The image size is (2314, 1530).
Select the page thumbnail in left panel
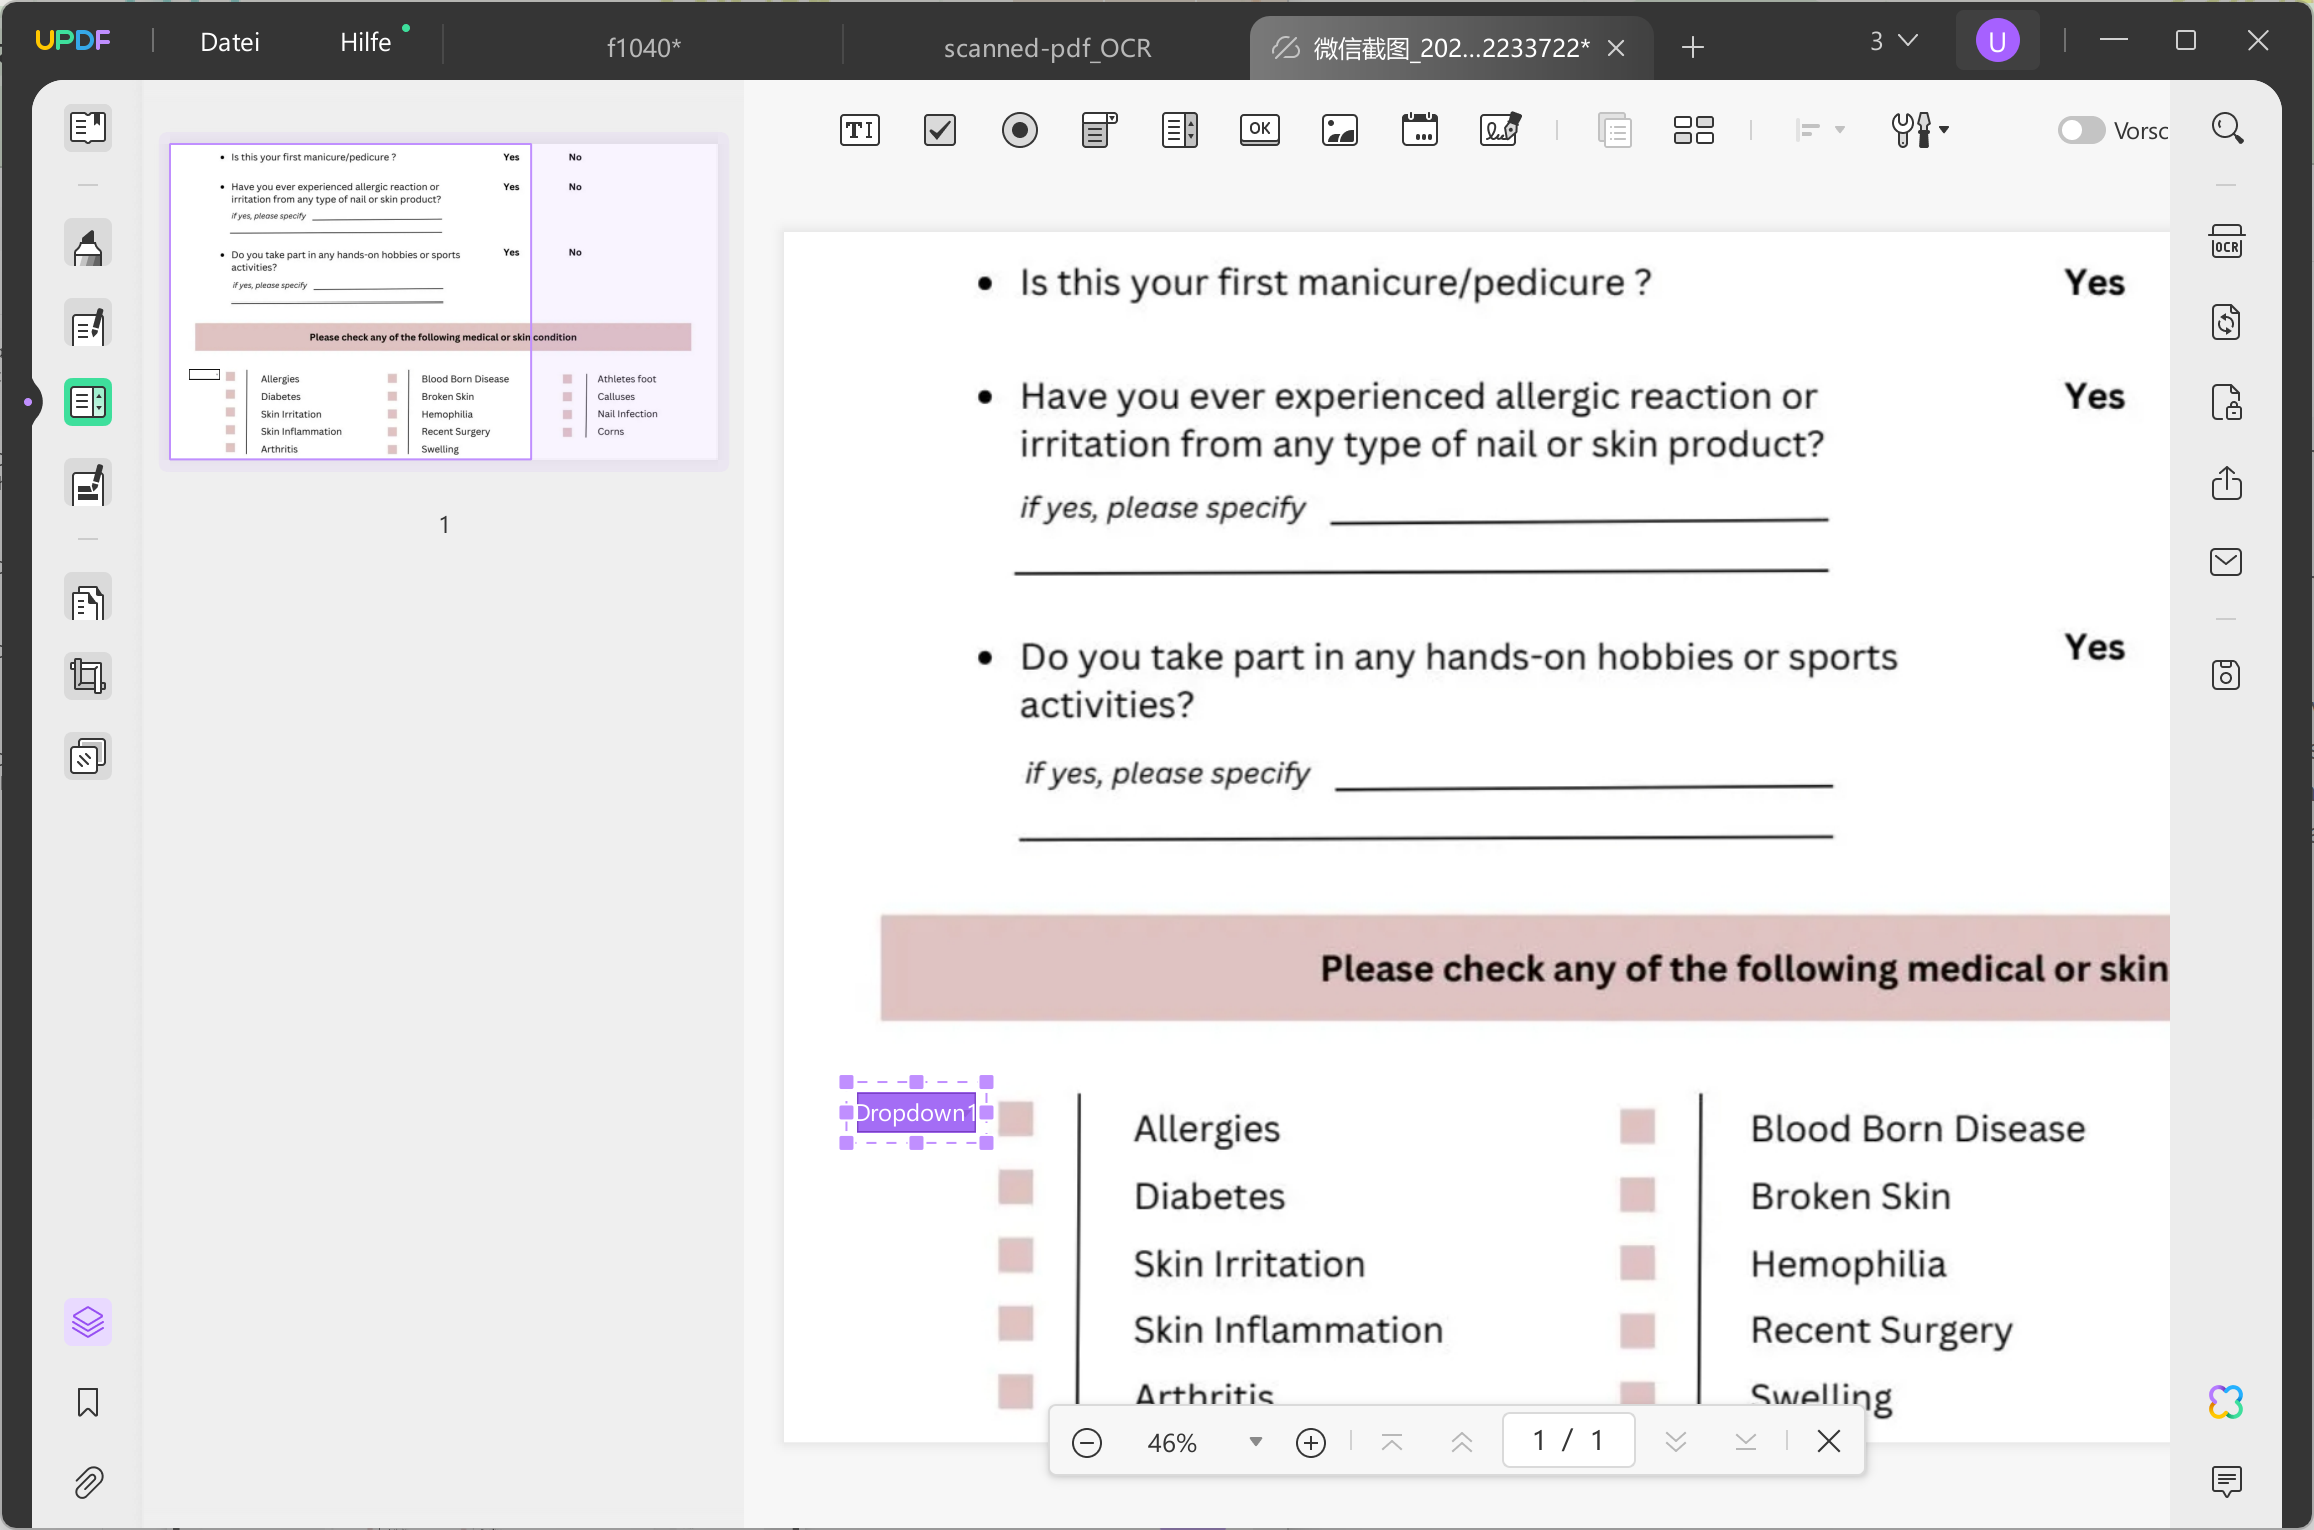443,300
